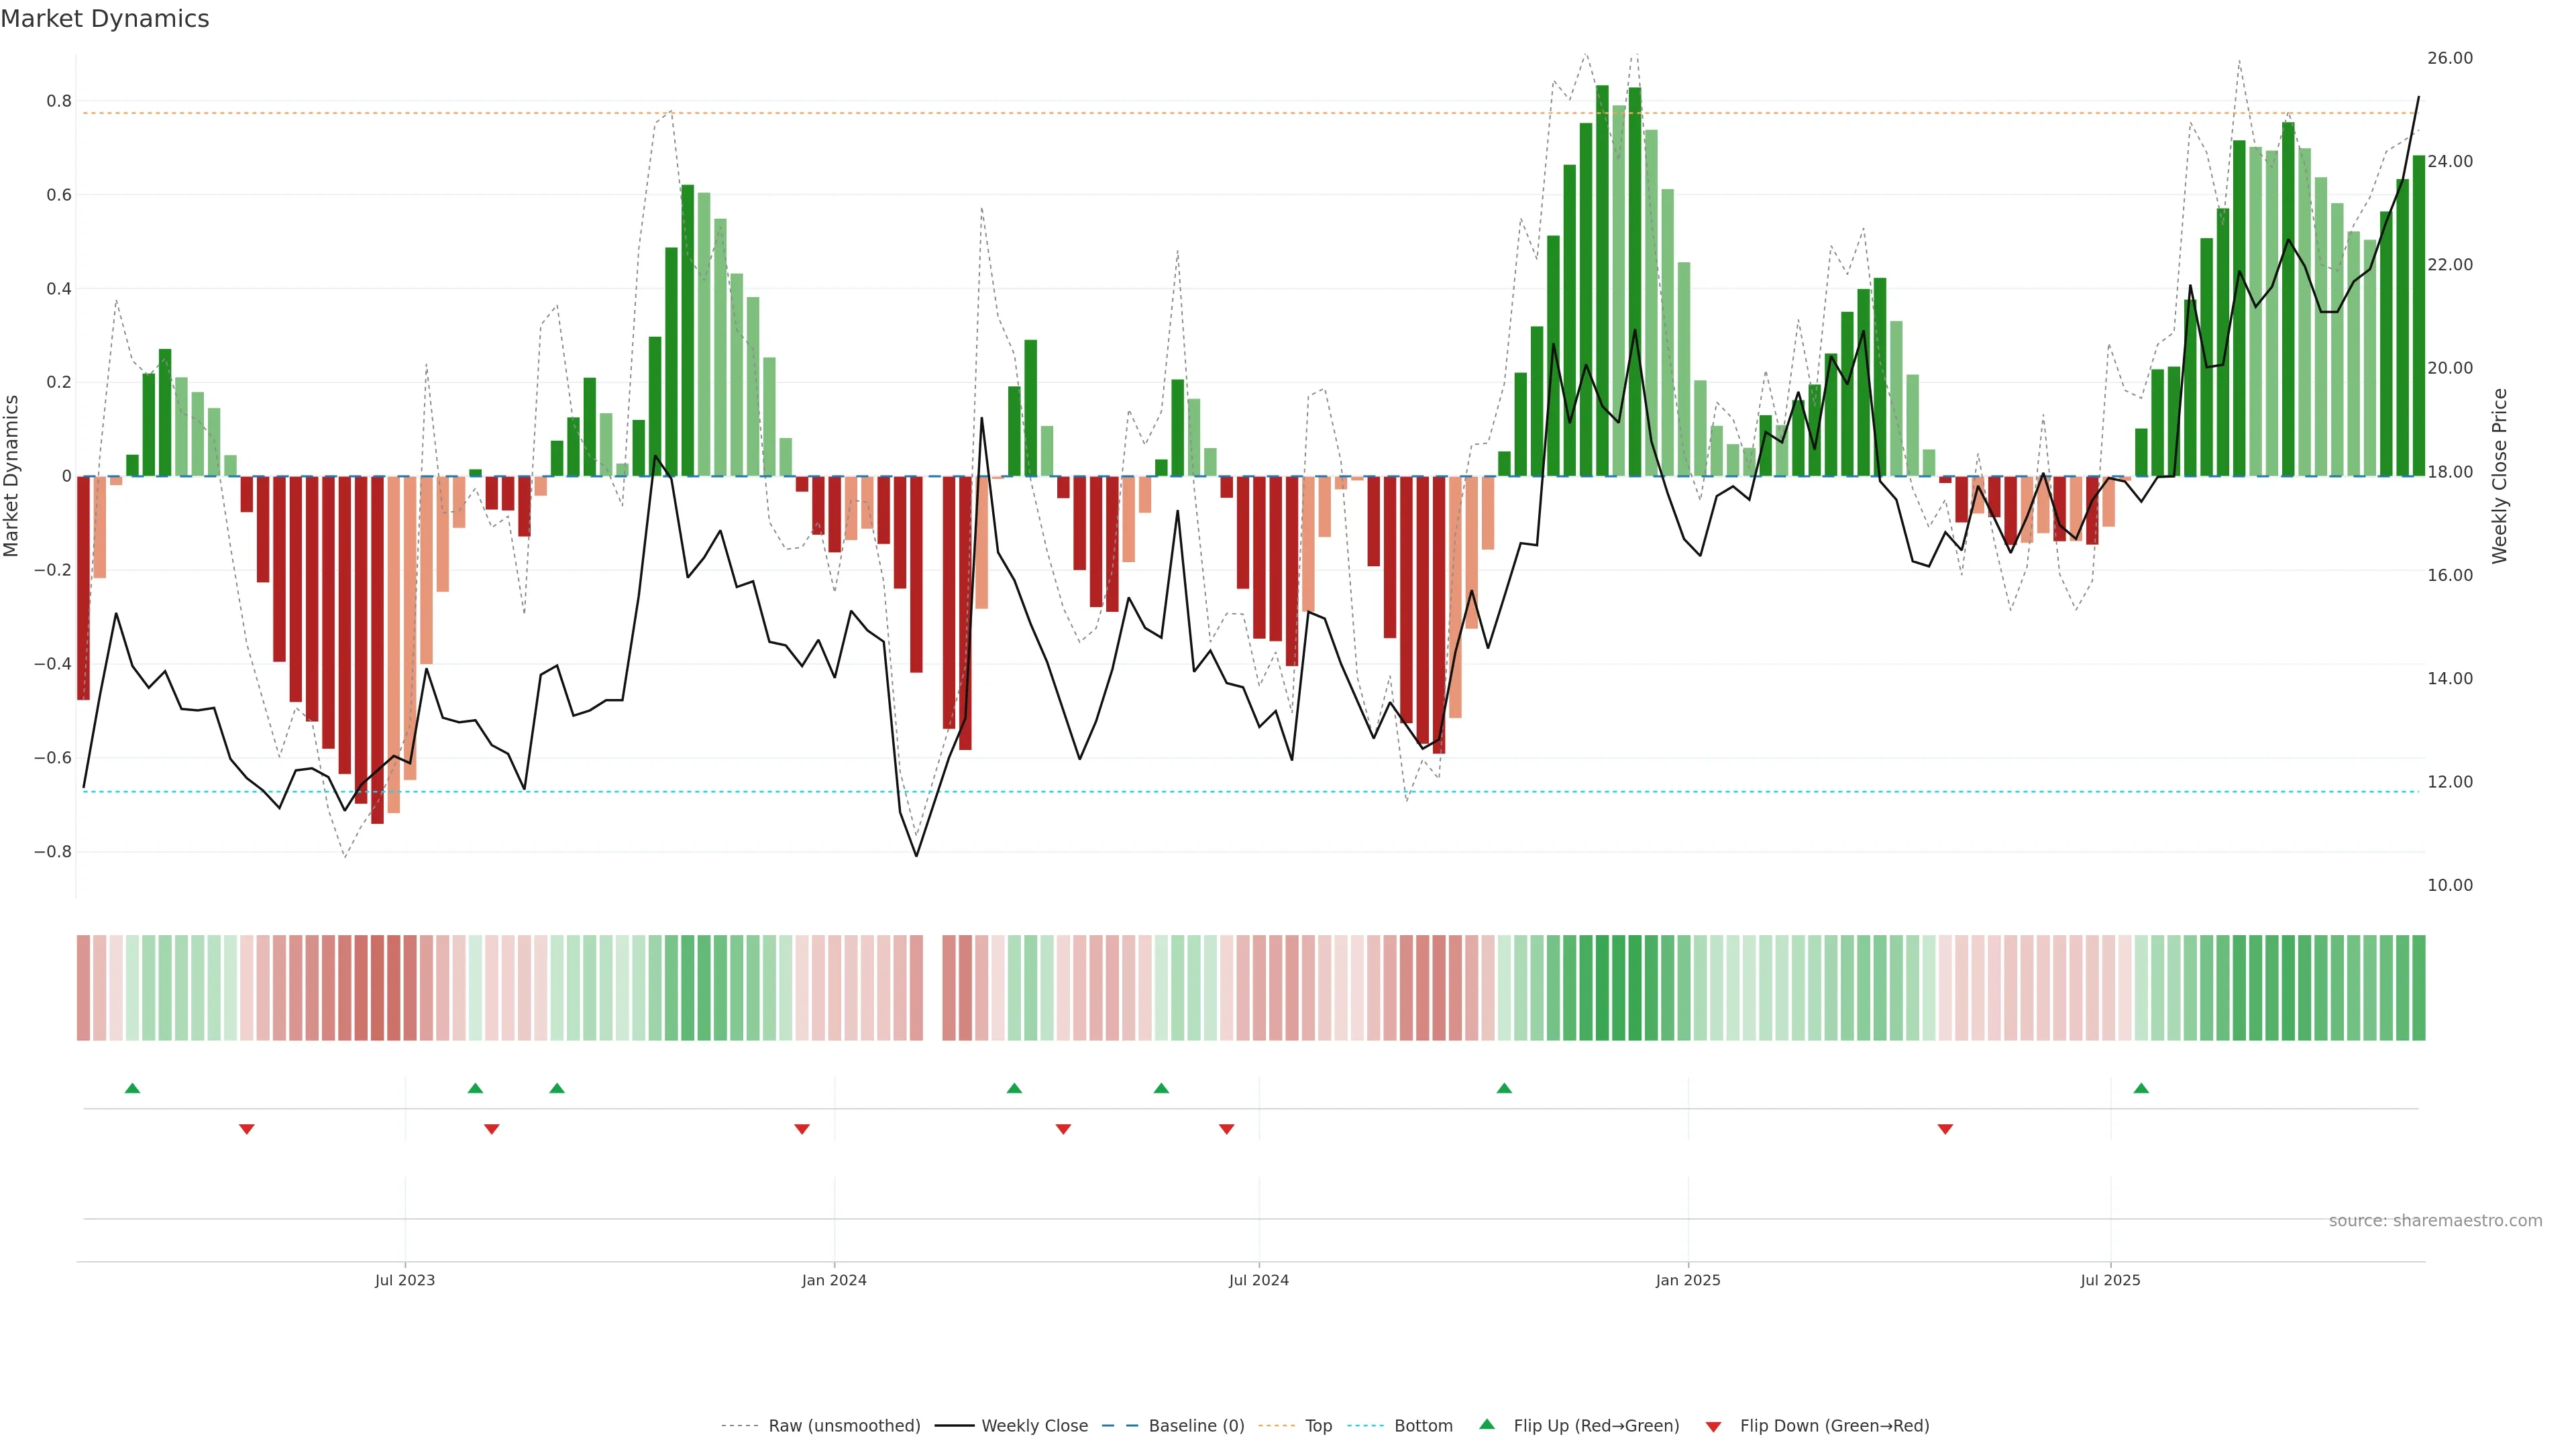
Task: Click the Flip Down red triangle legend icon
Action: click(1713, 1427)
